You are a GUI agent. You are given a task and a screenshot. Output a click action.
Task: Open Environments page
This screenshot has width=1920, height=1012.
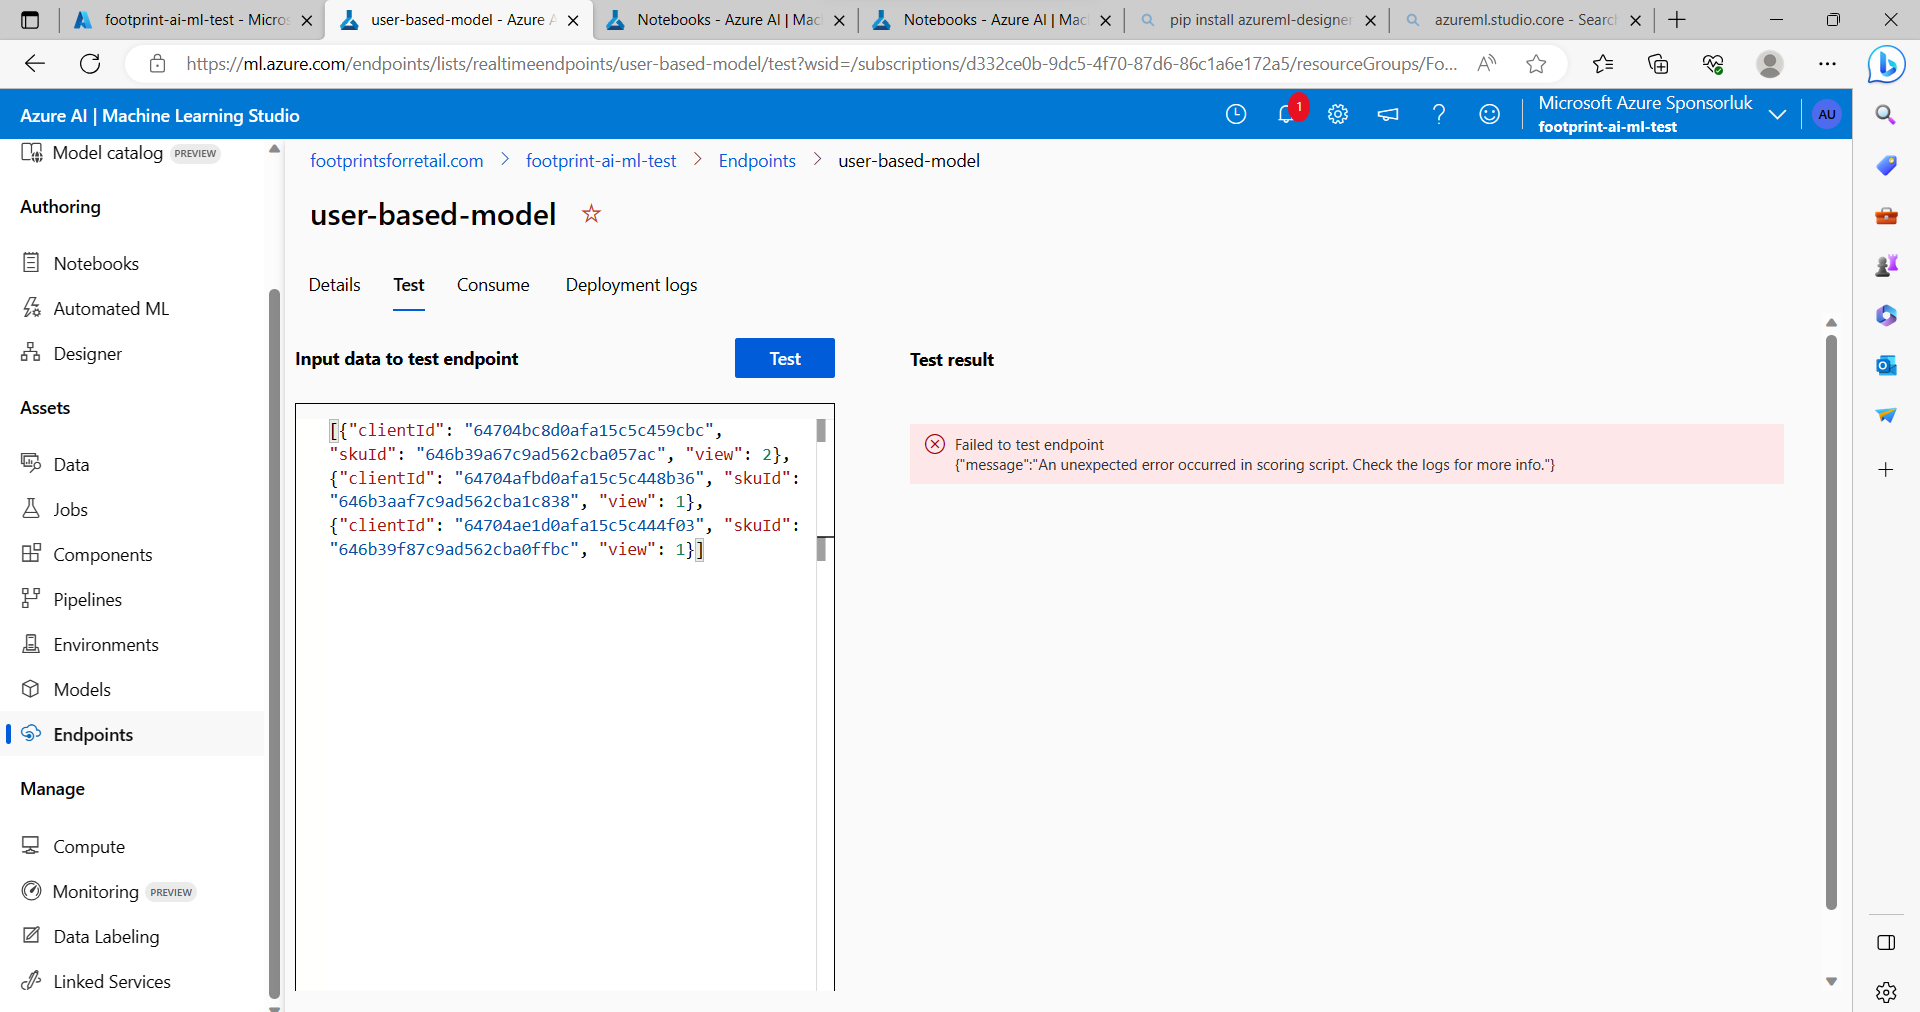[x=105, y=644]
